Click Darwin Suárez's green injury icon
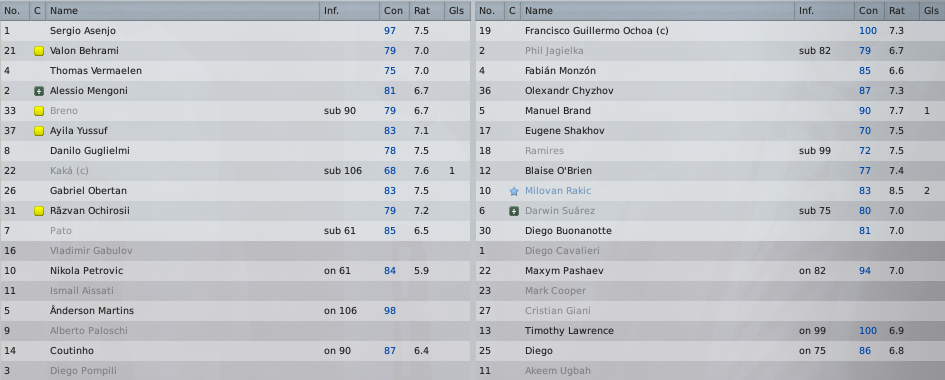The width and height of the screenshot is (945, 380). (x=513, y=211)
